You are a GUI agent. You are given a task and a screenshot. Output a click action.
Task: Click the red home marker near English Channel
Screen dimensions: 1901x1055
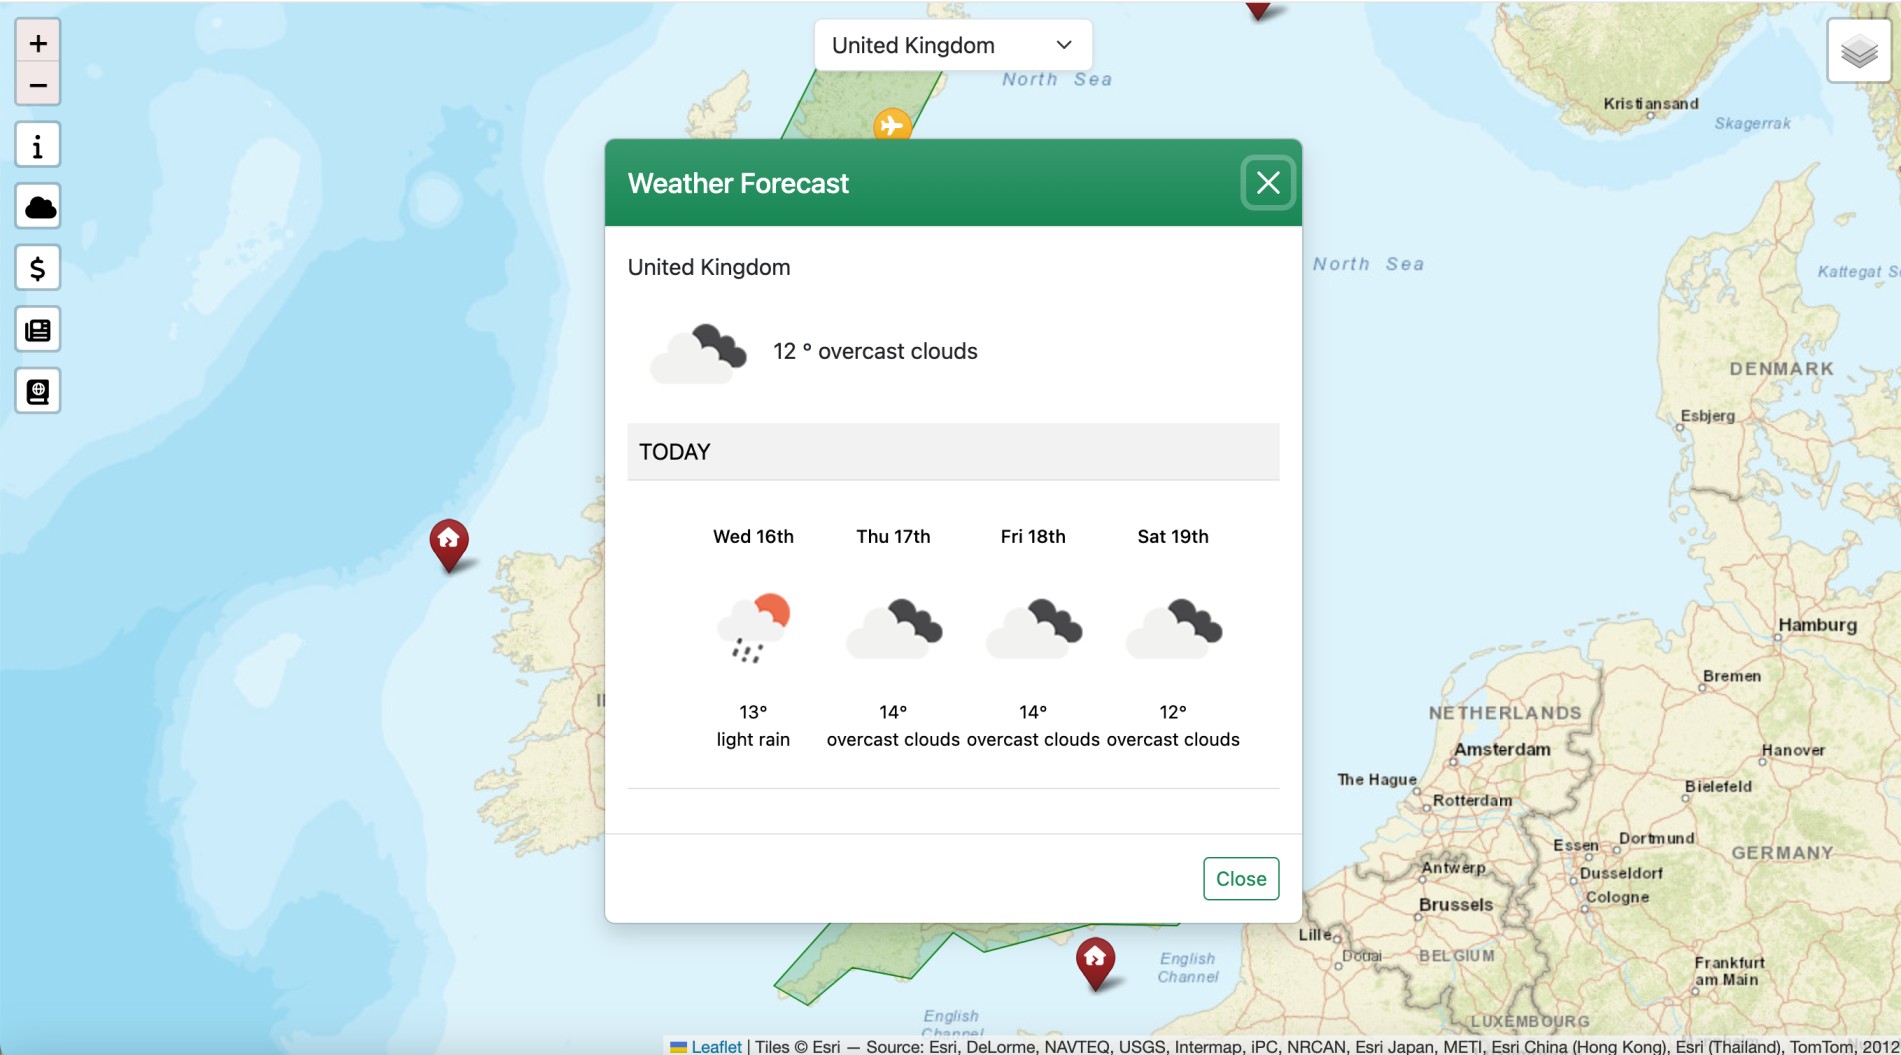[x=1095, y=960]
